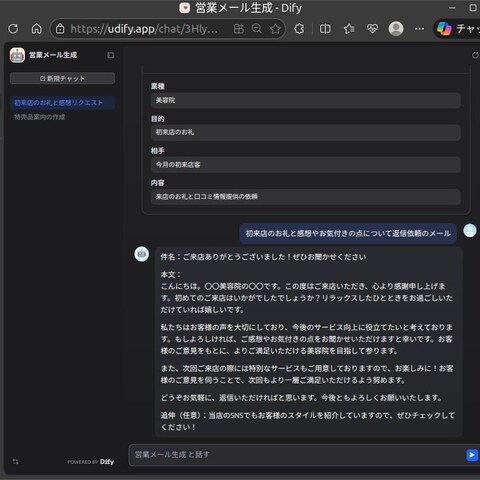
Task: Focus the 営業メール生成 と話す message input
Action: coord(297,455)
